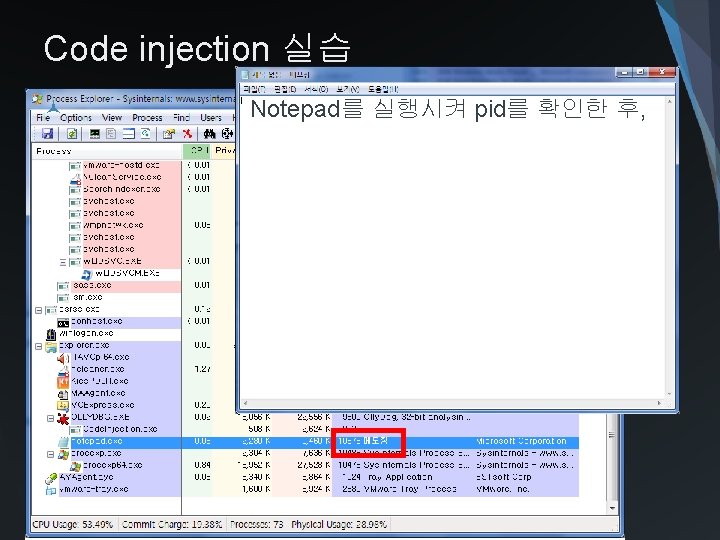Viewport: 720px width, 540px height.
Task: Click the AYAgent.aye process icon
Action: pos(51,478)
